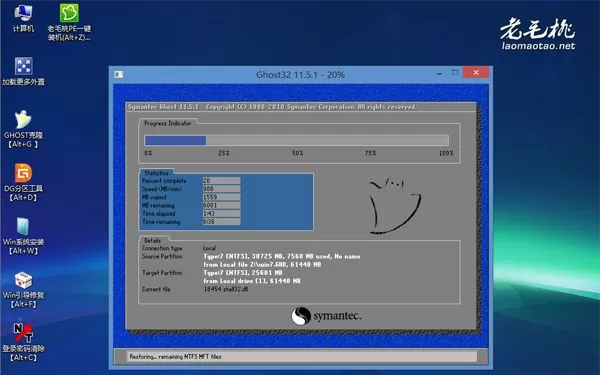The height and width of the screenshot is (375, 600).
Task: Click the ghost mascot drawing
Action: click(394, 205)
